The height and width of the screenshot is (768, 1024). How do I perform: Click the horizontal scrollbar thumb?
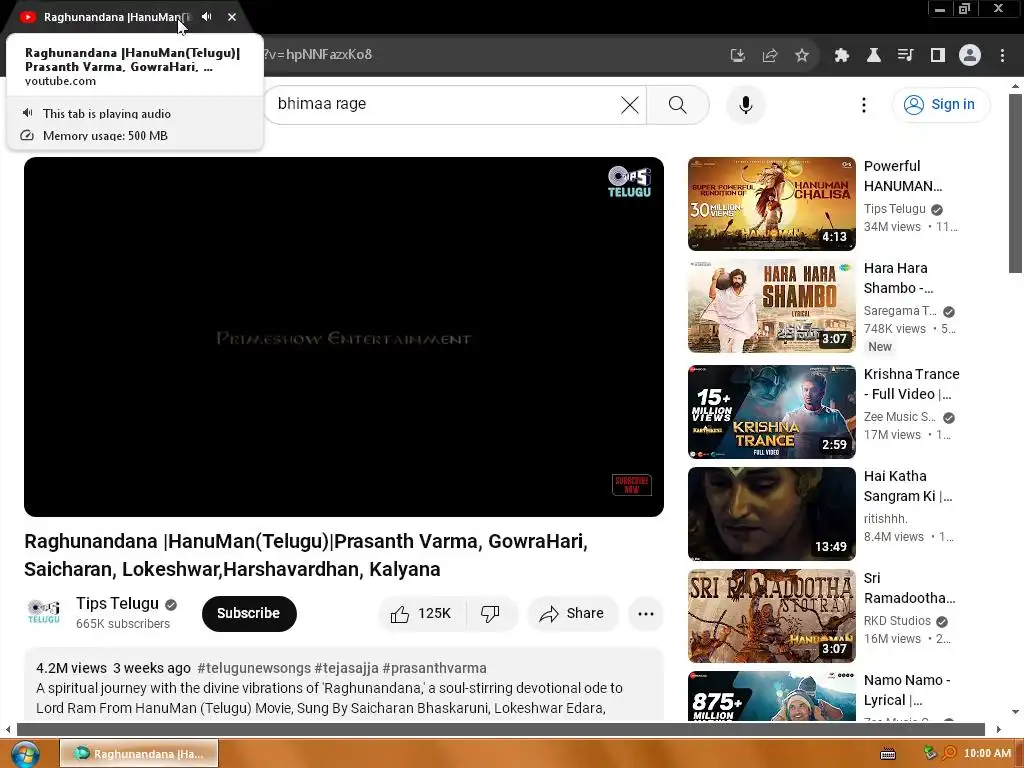pyautogui.click(x=500, y=729)
